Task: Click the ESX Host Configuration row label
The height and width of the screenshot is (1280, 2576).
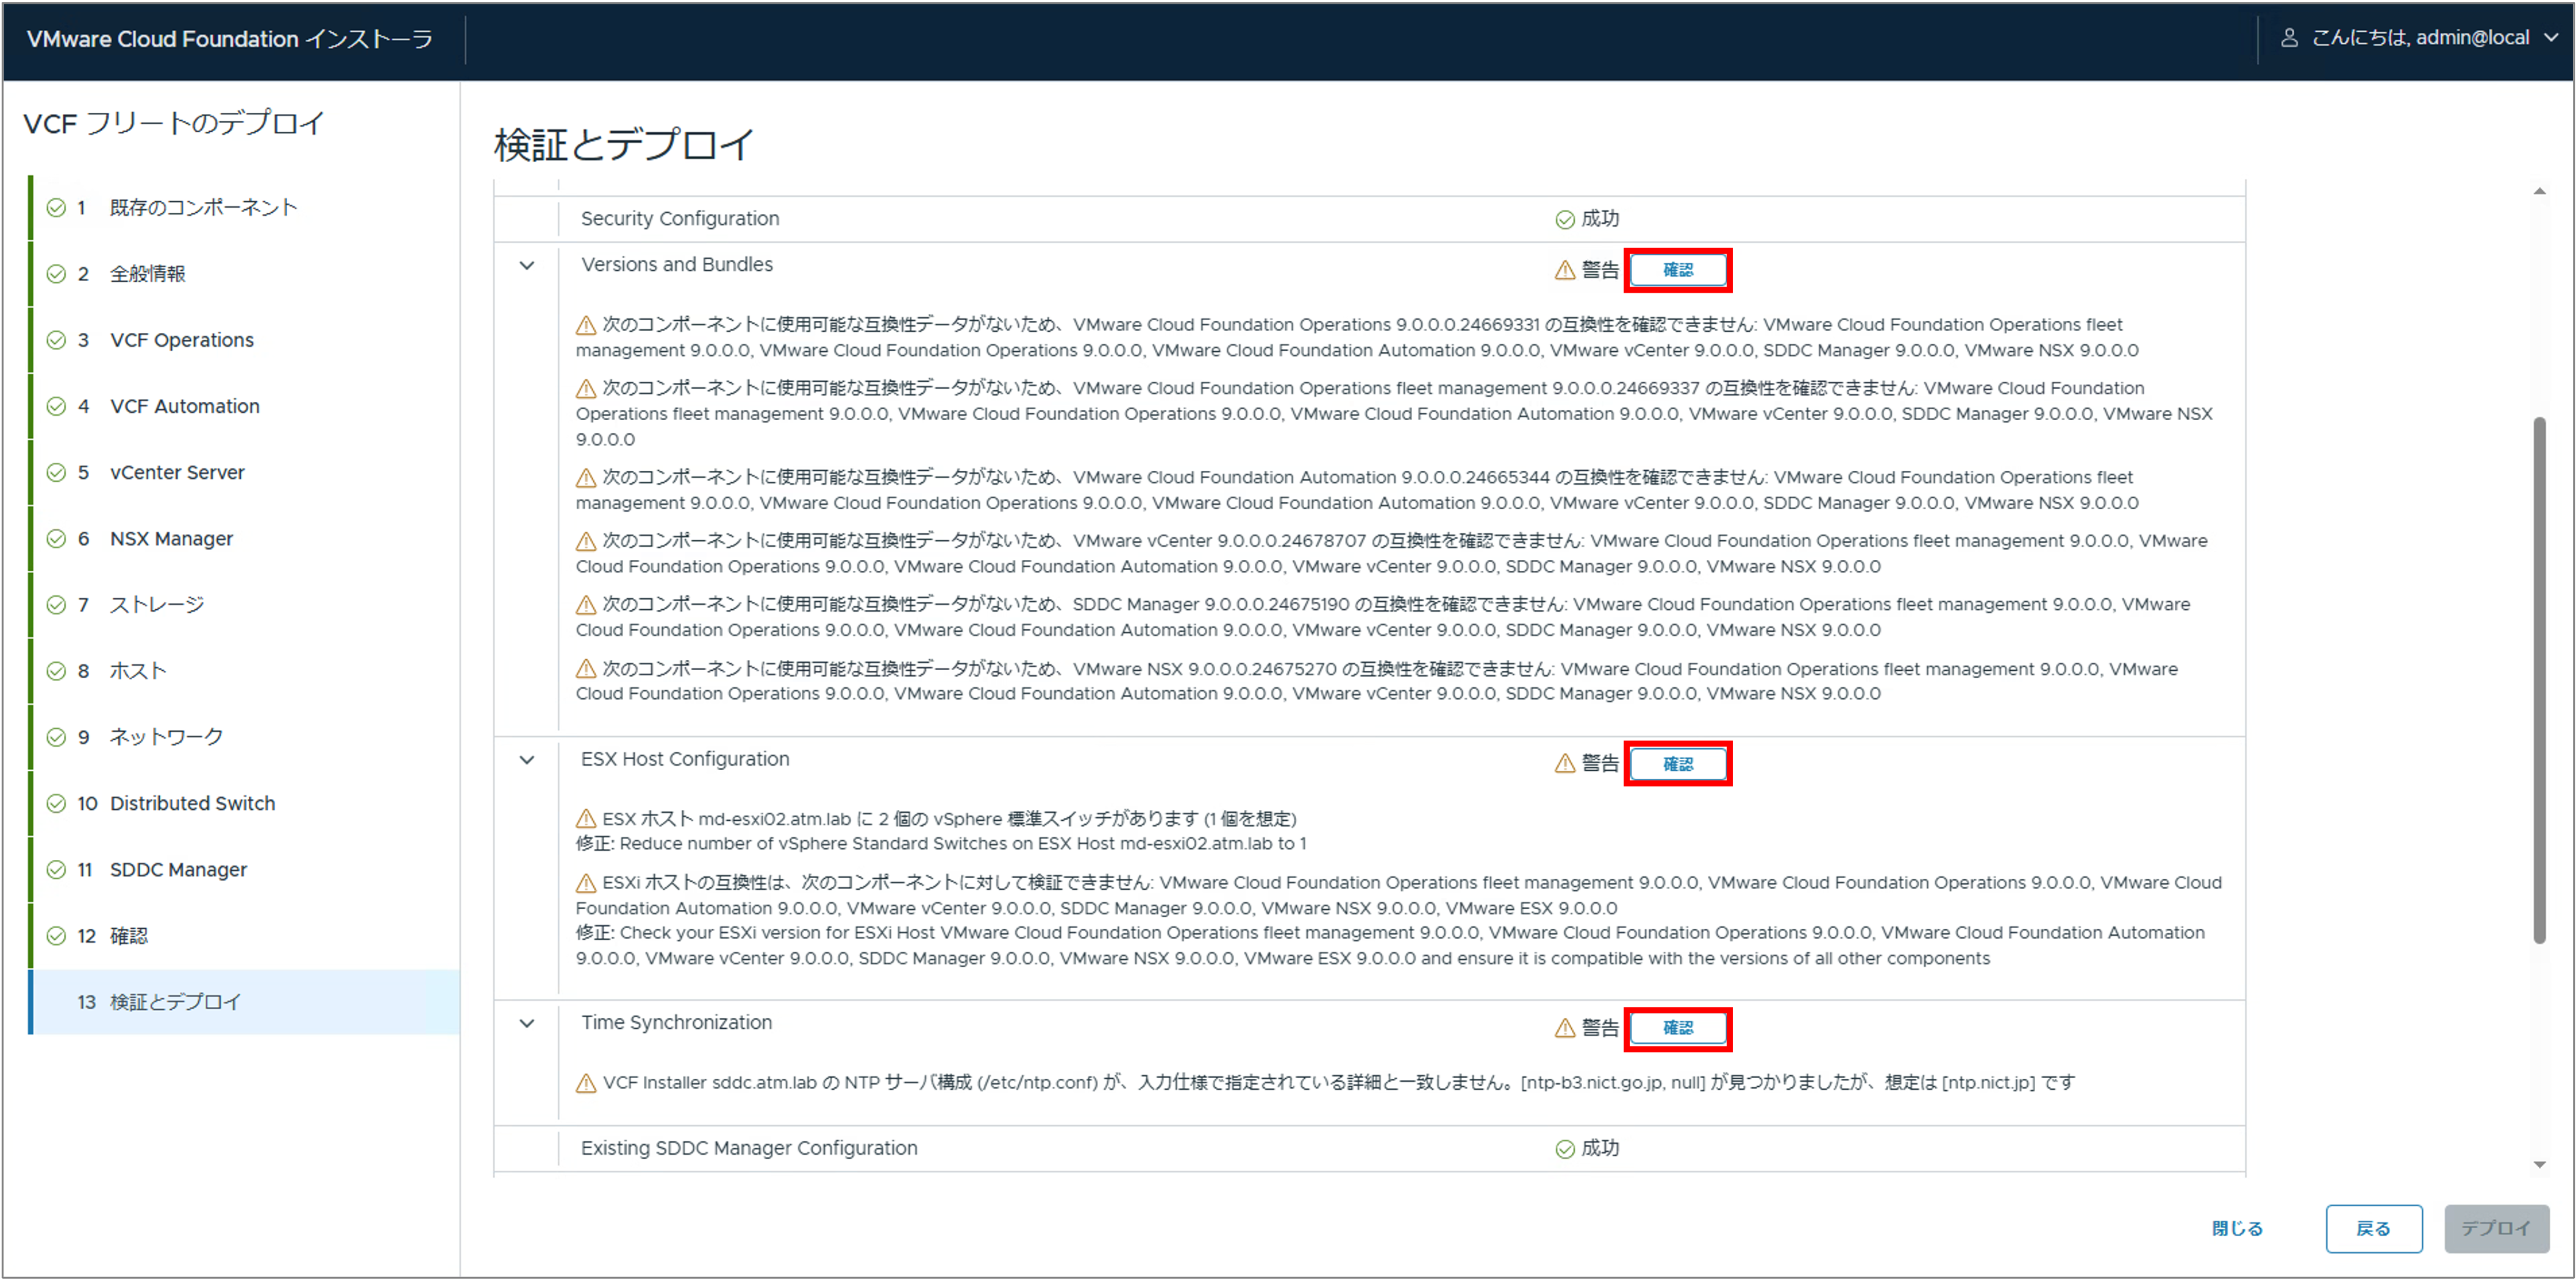Action: point(685,760)
